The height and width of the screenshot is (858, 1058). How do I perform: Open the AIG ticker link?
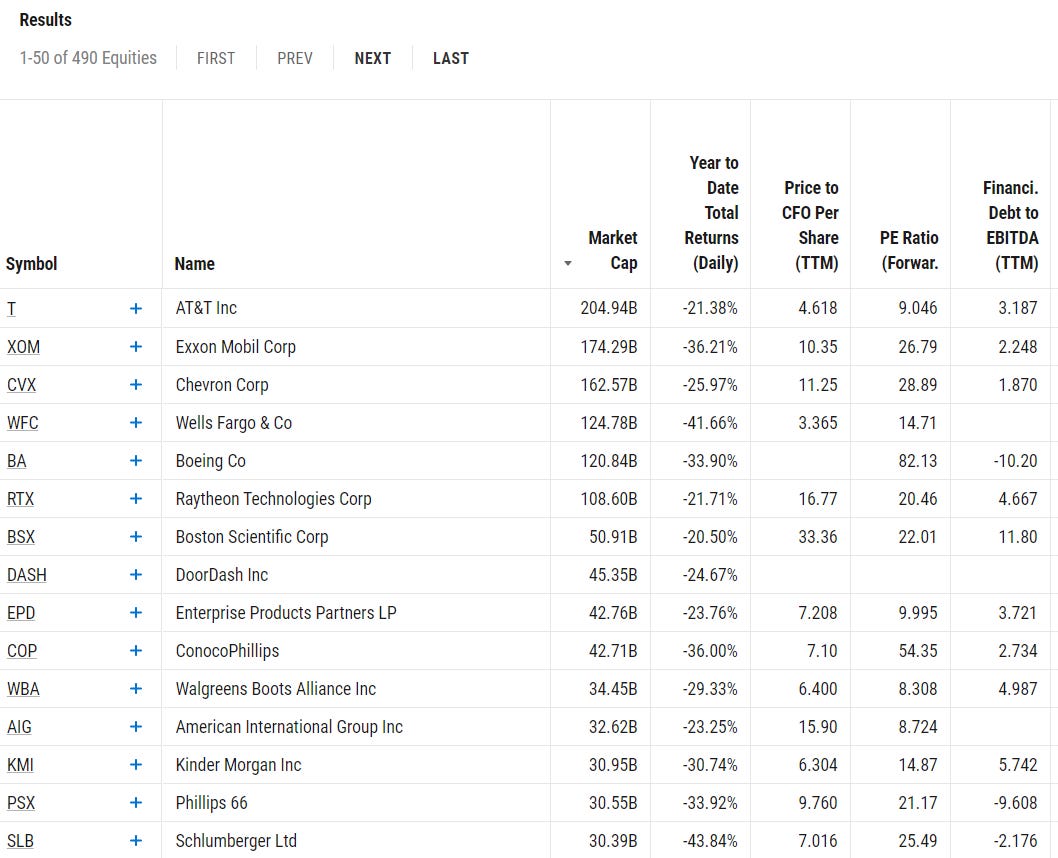click(20, 726)
